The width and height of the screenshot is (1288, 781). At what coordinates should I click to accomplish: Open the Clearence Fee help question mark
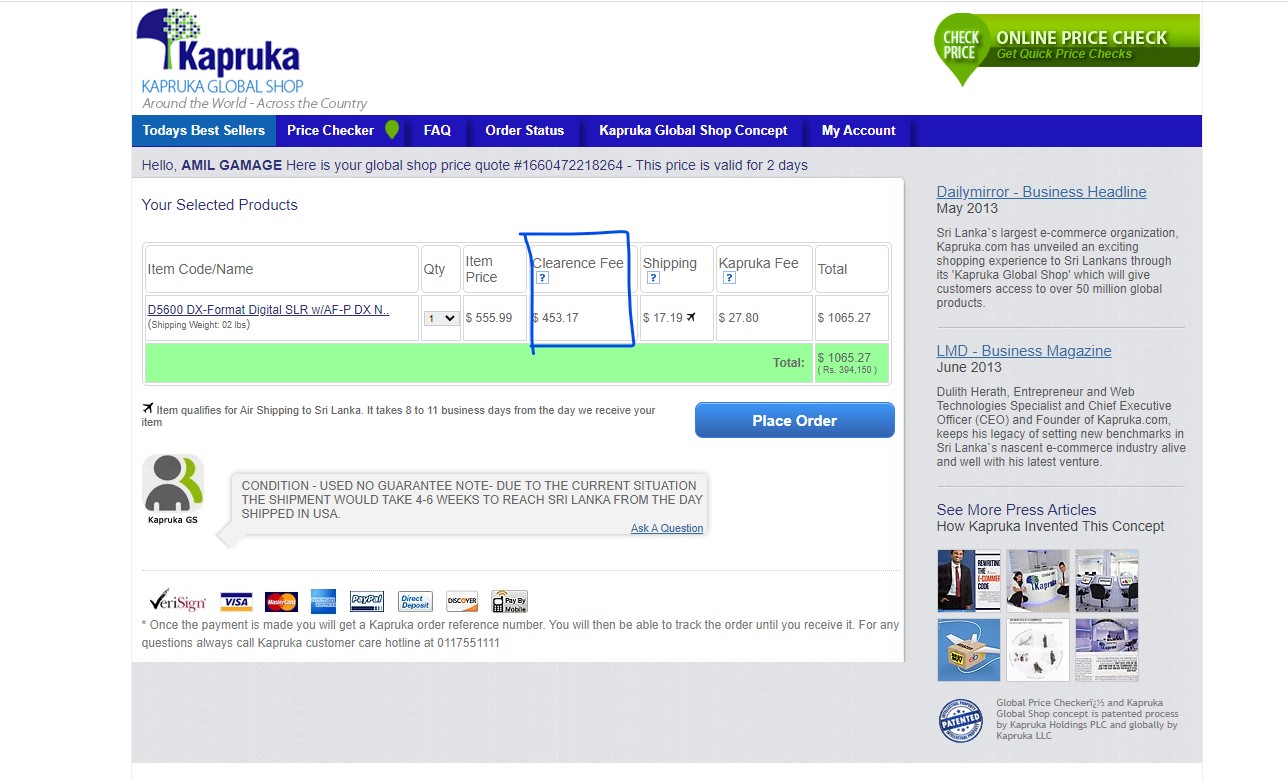pos(542,278)
